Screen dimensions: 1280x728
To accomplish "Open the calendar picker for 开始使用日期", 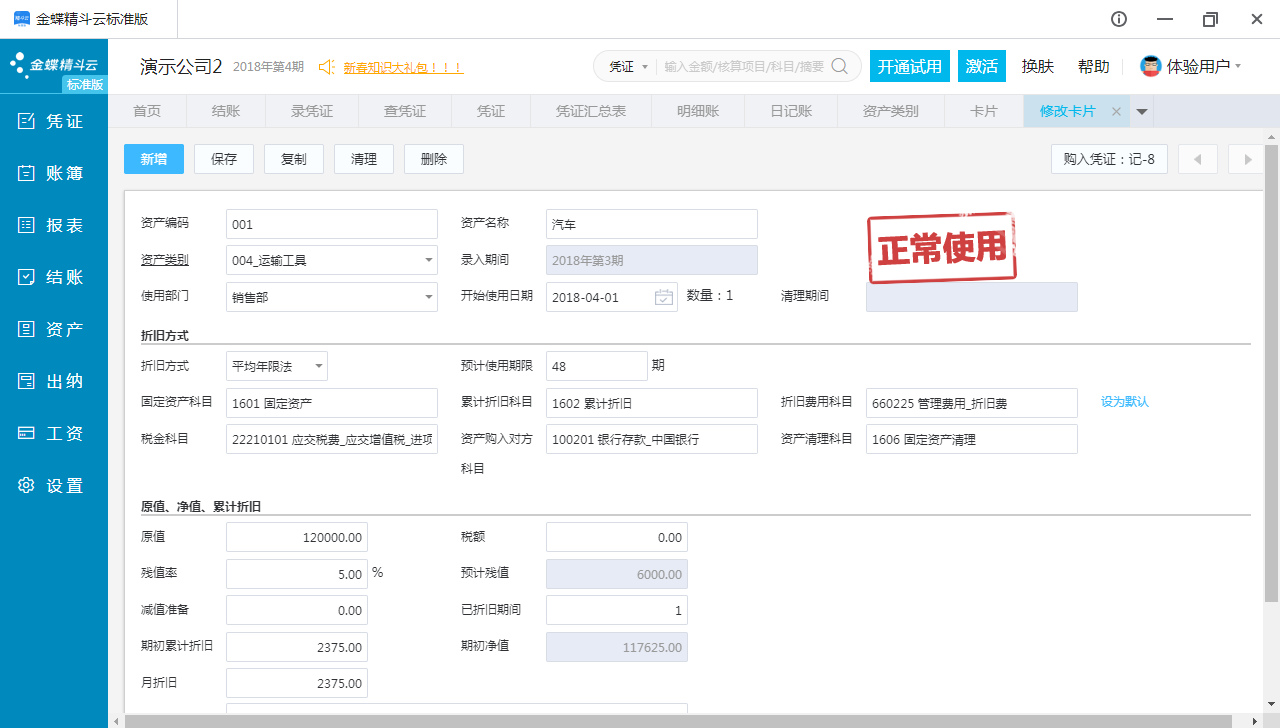I will [662, 296].
